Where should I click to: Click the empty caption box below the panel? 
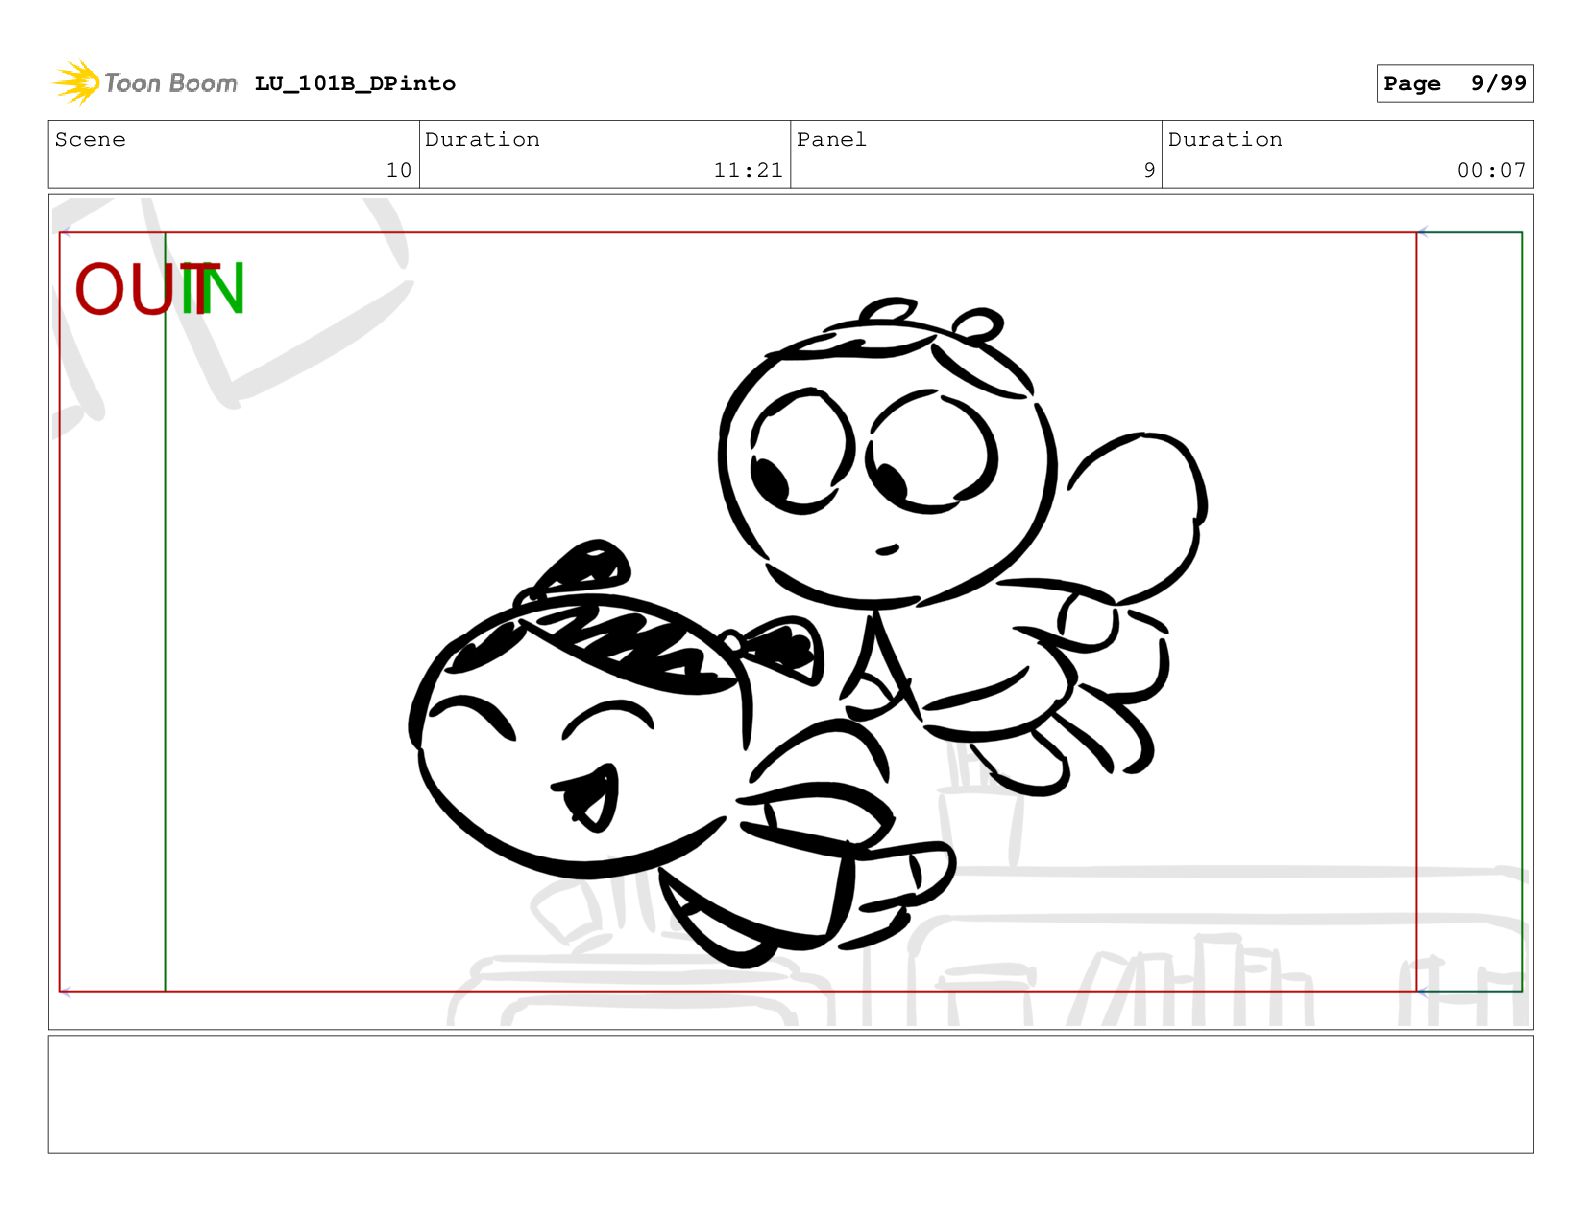[790, 1094]
